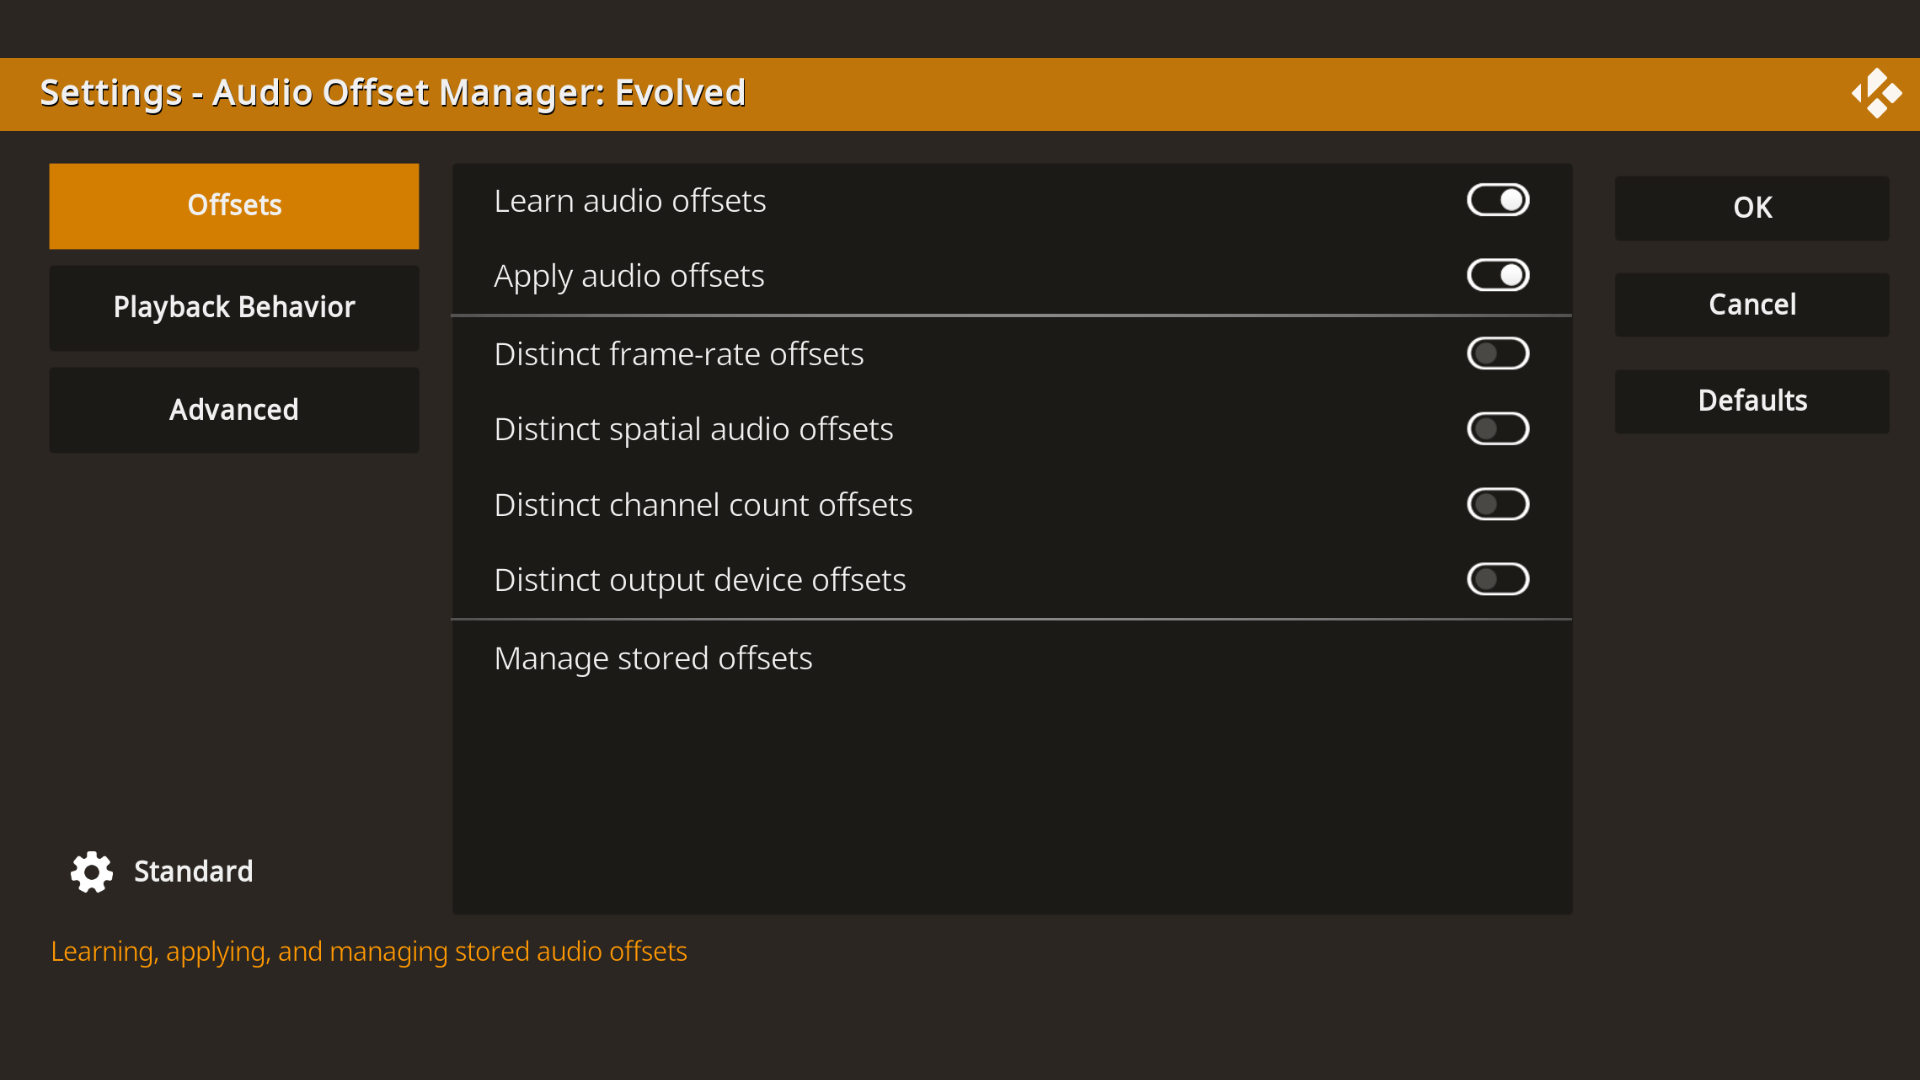
Task: Click the settings level gear icon
Action: pyautogui.click(x=92, y=872)
